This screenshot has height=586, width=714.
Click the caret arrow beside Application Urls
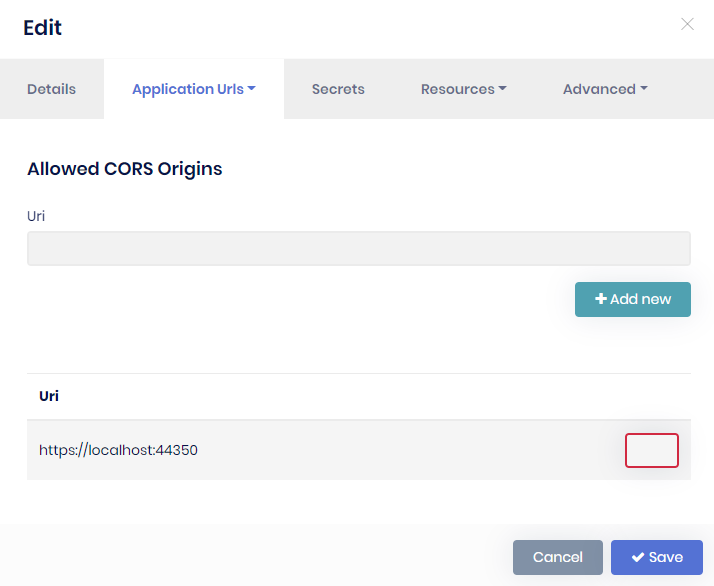(x=252, y=89)
